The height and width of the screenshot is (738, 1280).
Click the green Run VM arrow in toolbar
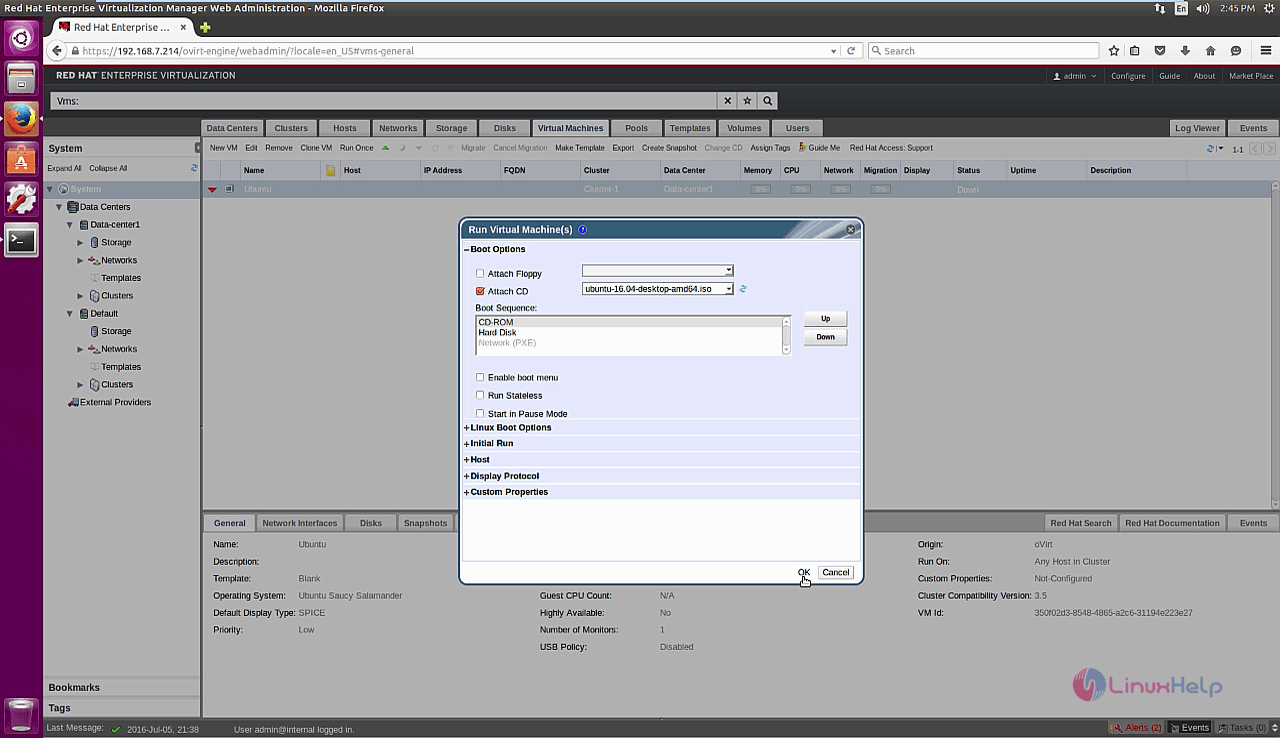coord(386,148)
